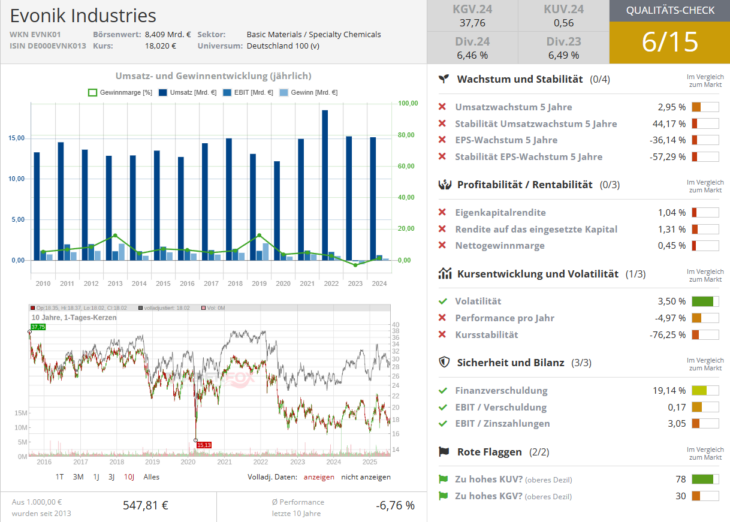The height and width of the screenshot is (522, 730).
Task: Click the Finanzverschuldung yellow market comparison bar
Action: click(x=705, y=390)
